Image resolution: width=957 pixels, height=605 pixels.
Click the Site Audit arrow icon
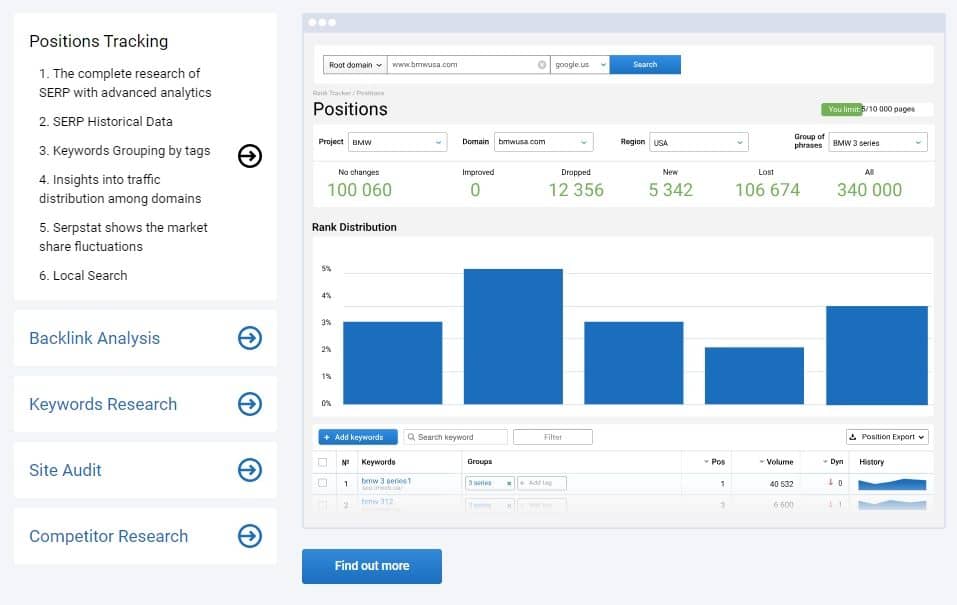click(250, 470)
